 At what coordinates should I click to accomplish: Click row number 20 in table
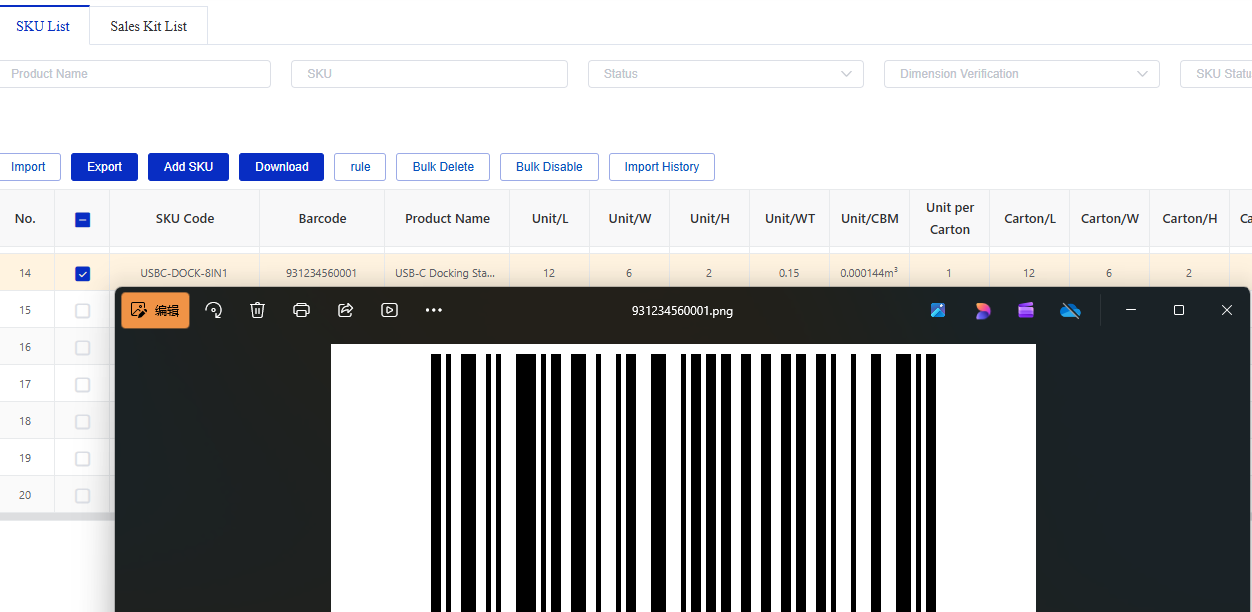(x=25, y=495)
